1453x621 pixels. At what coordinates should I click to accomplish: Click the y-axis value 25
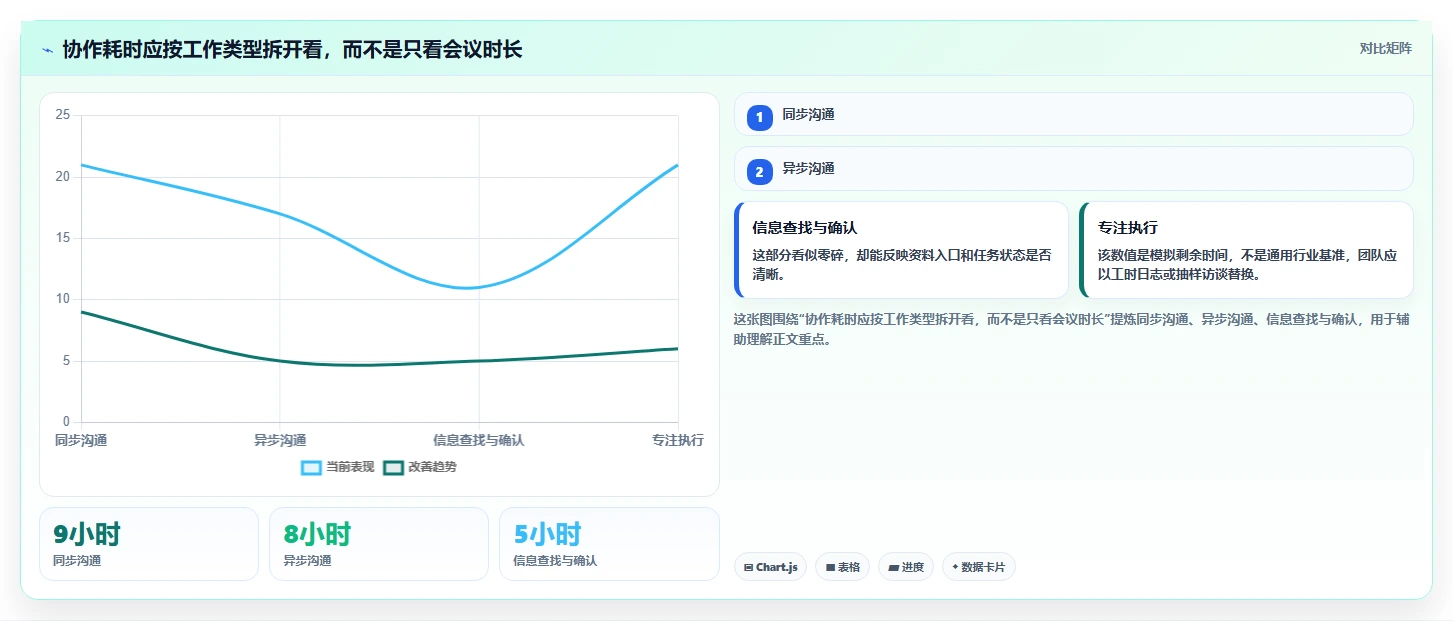point(63,115)
